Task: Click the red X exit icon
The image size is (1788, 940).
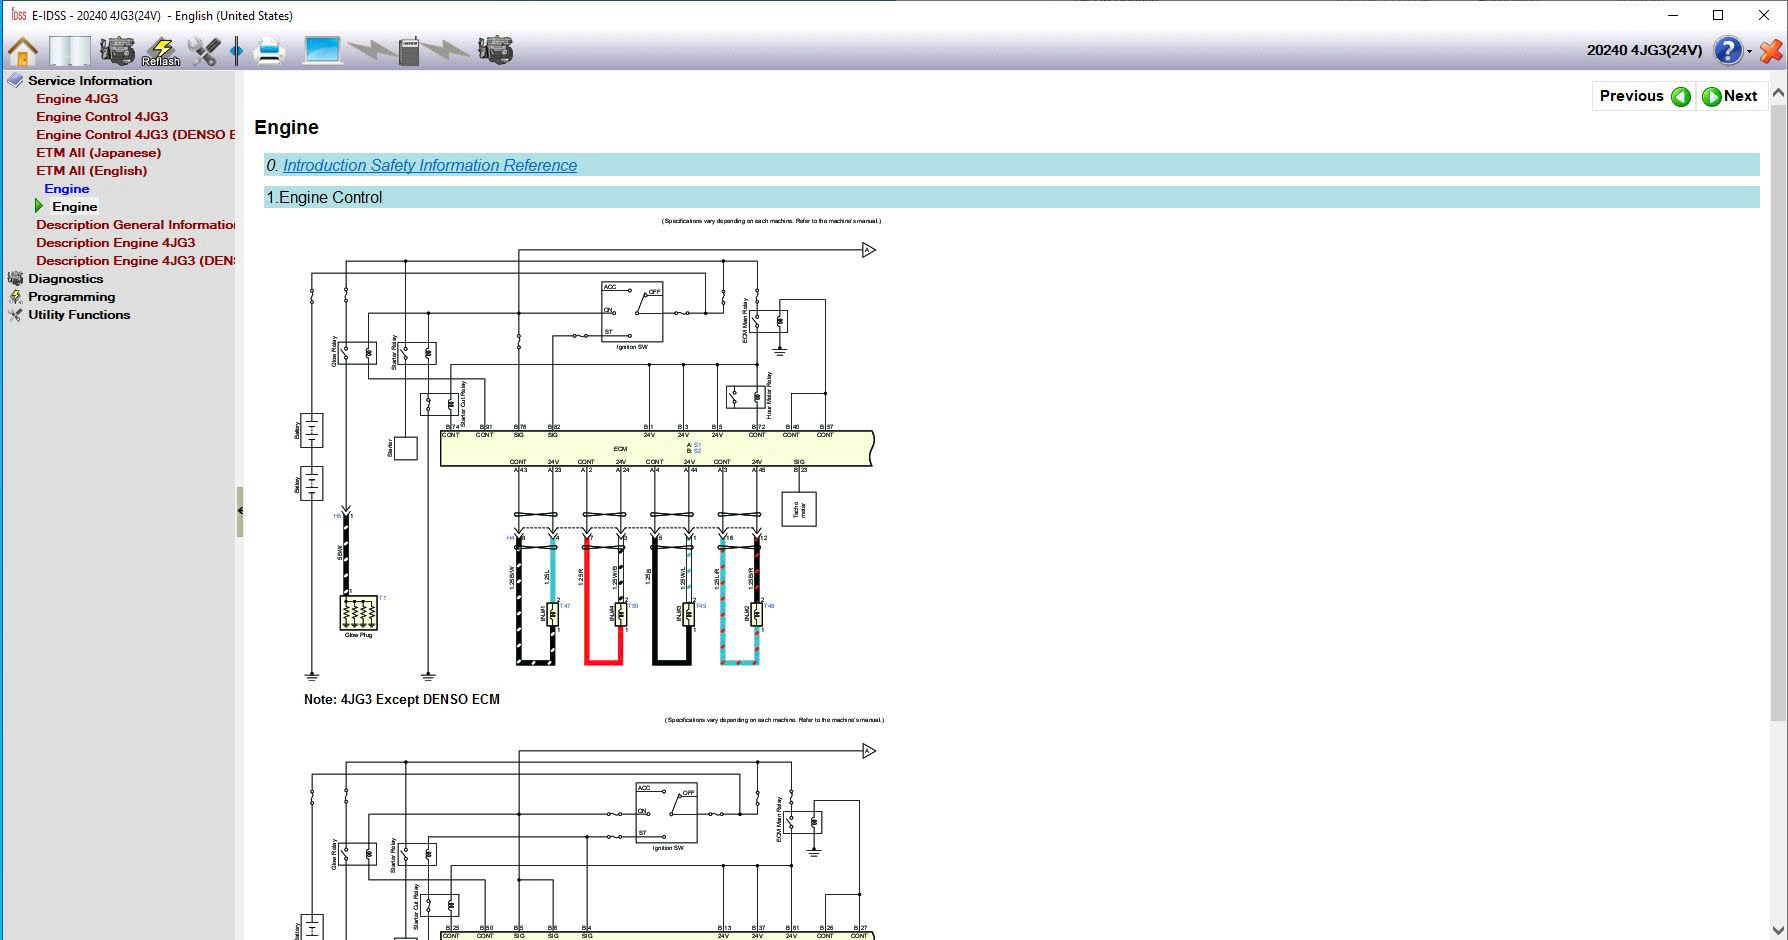Action: point(1770,51)
